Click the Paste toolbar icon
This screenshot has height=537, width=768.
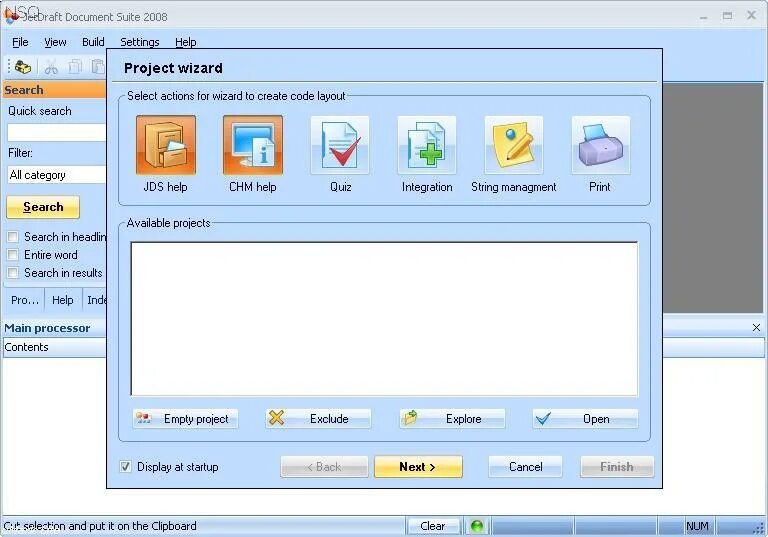click(98, 67)
